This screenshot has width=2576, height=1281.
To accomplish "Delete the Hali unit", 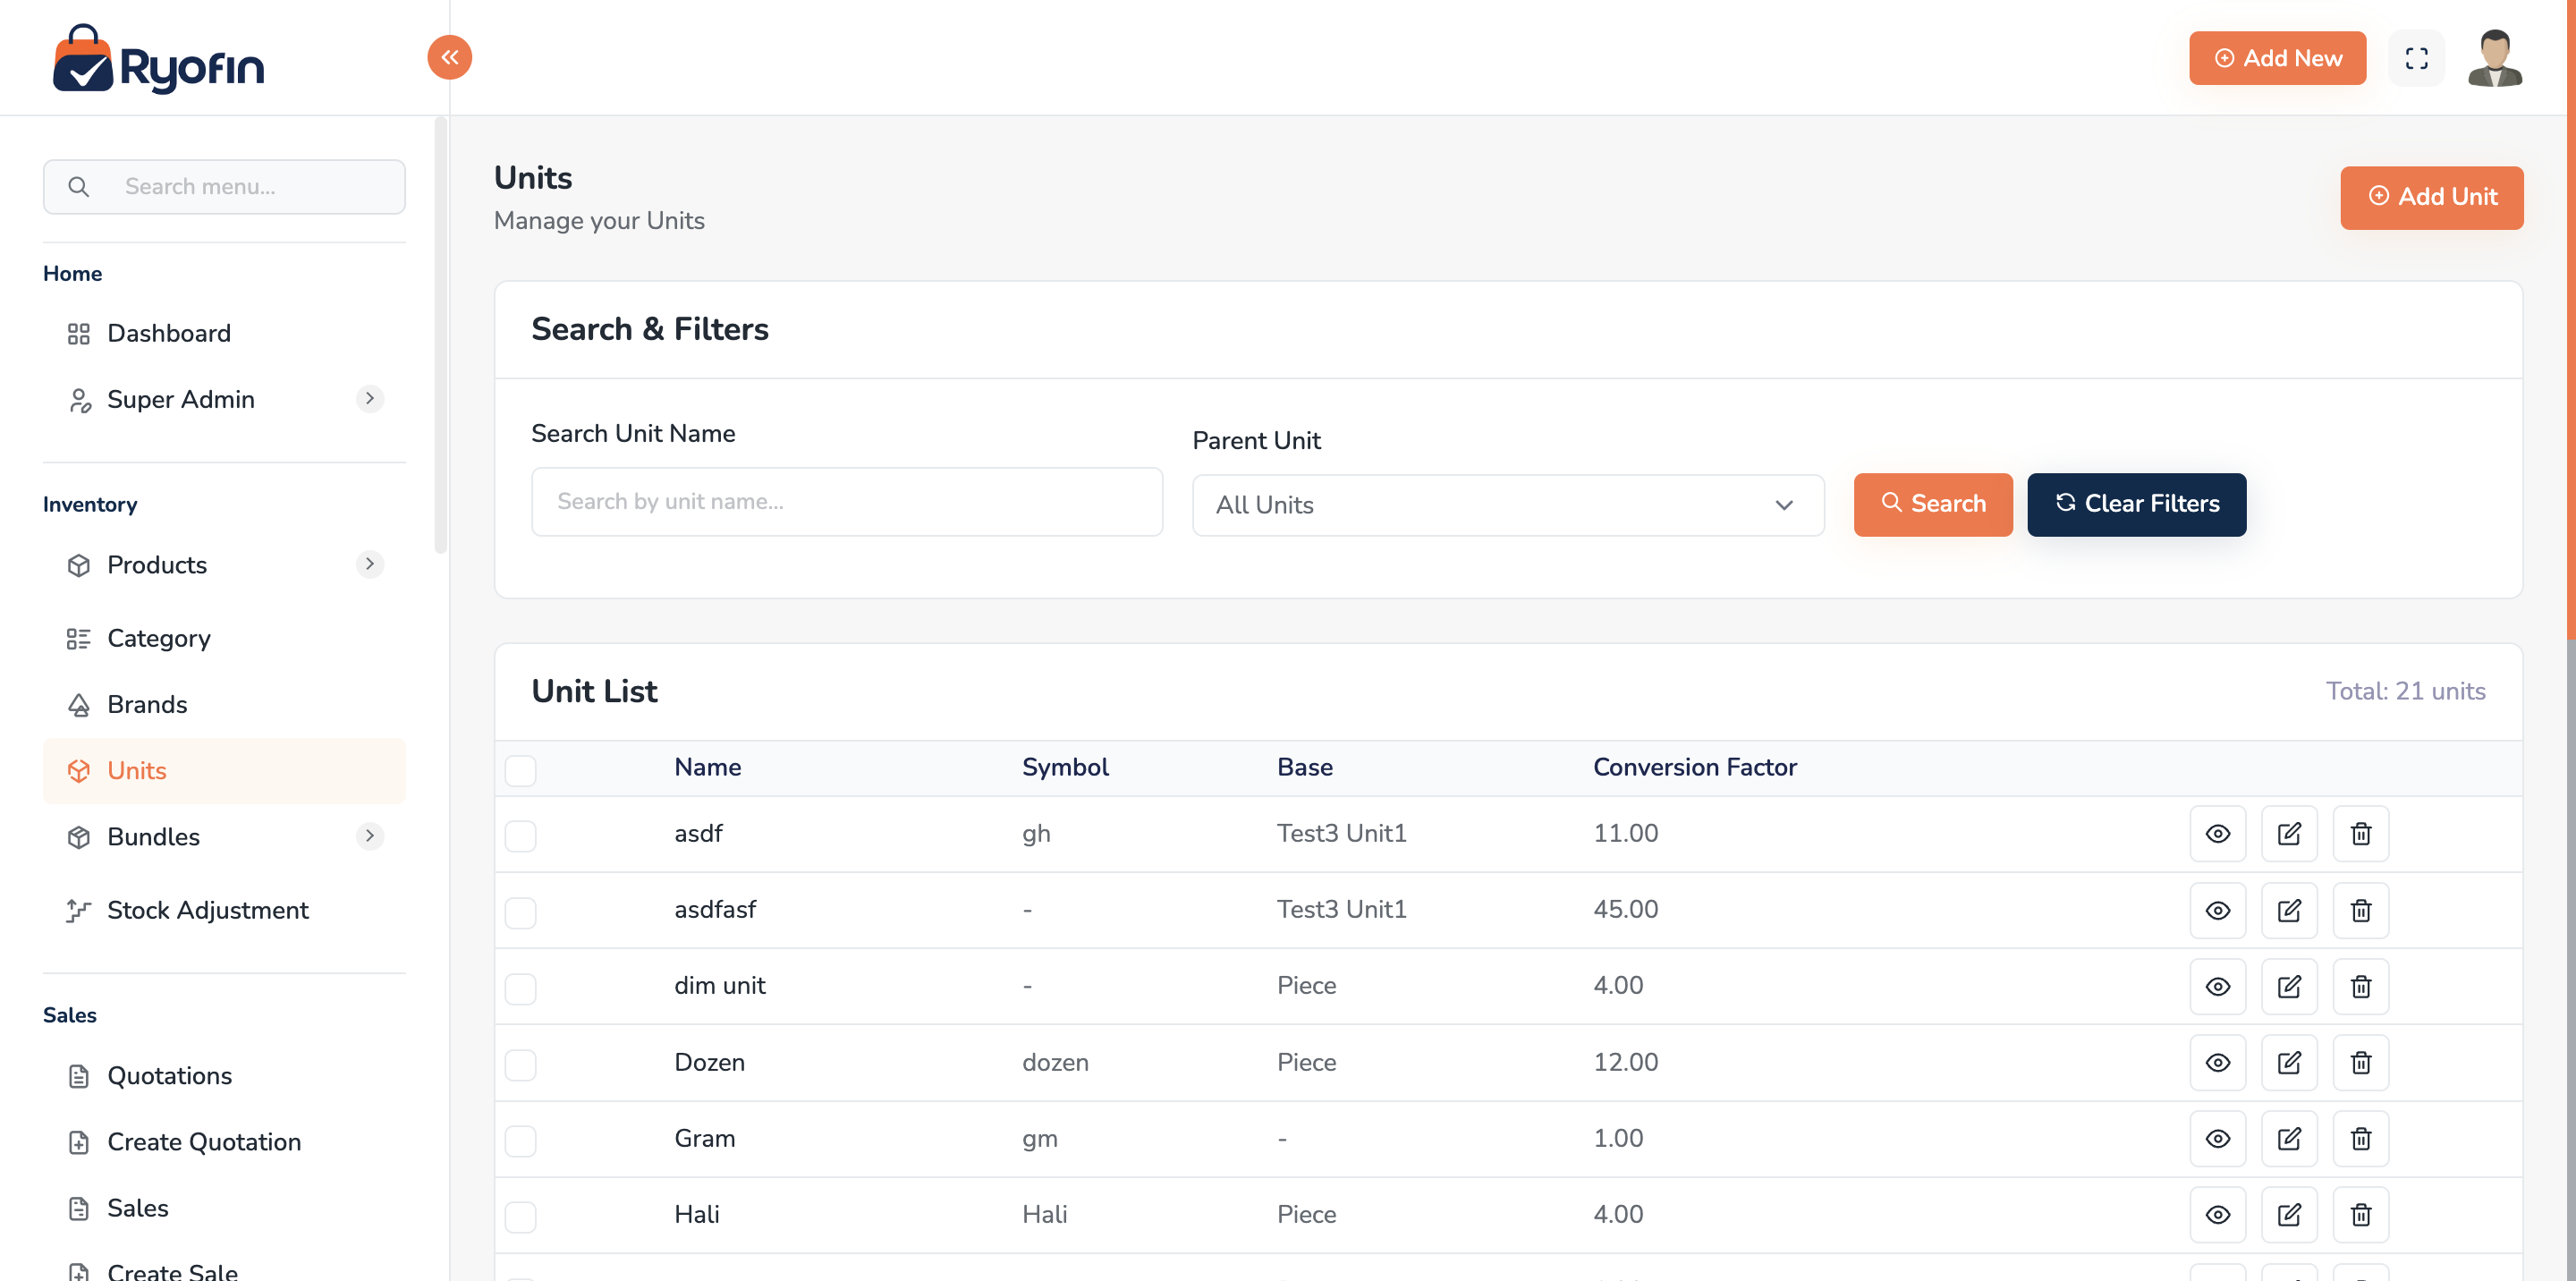I will pos(2360,1214).
